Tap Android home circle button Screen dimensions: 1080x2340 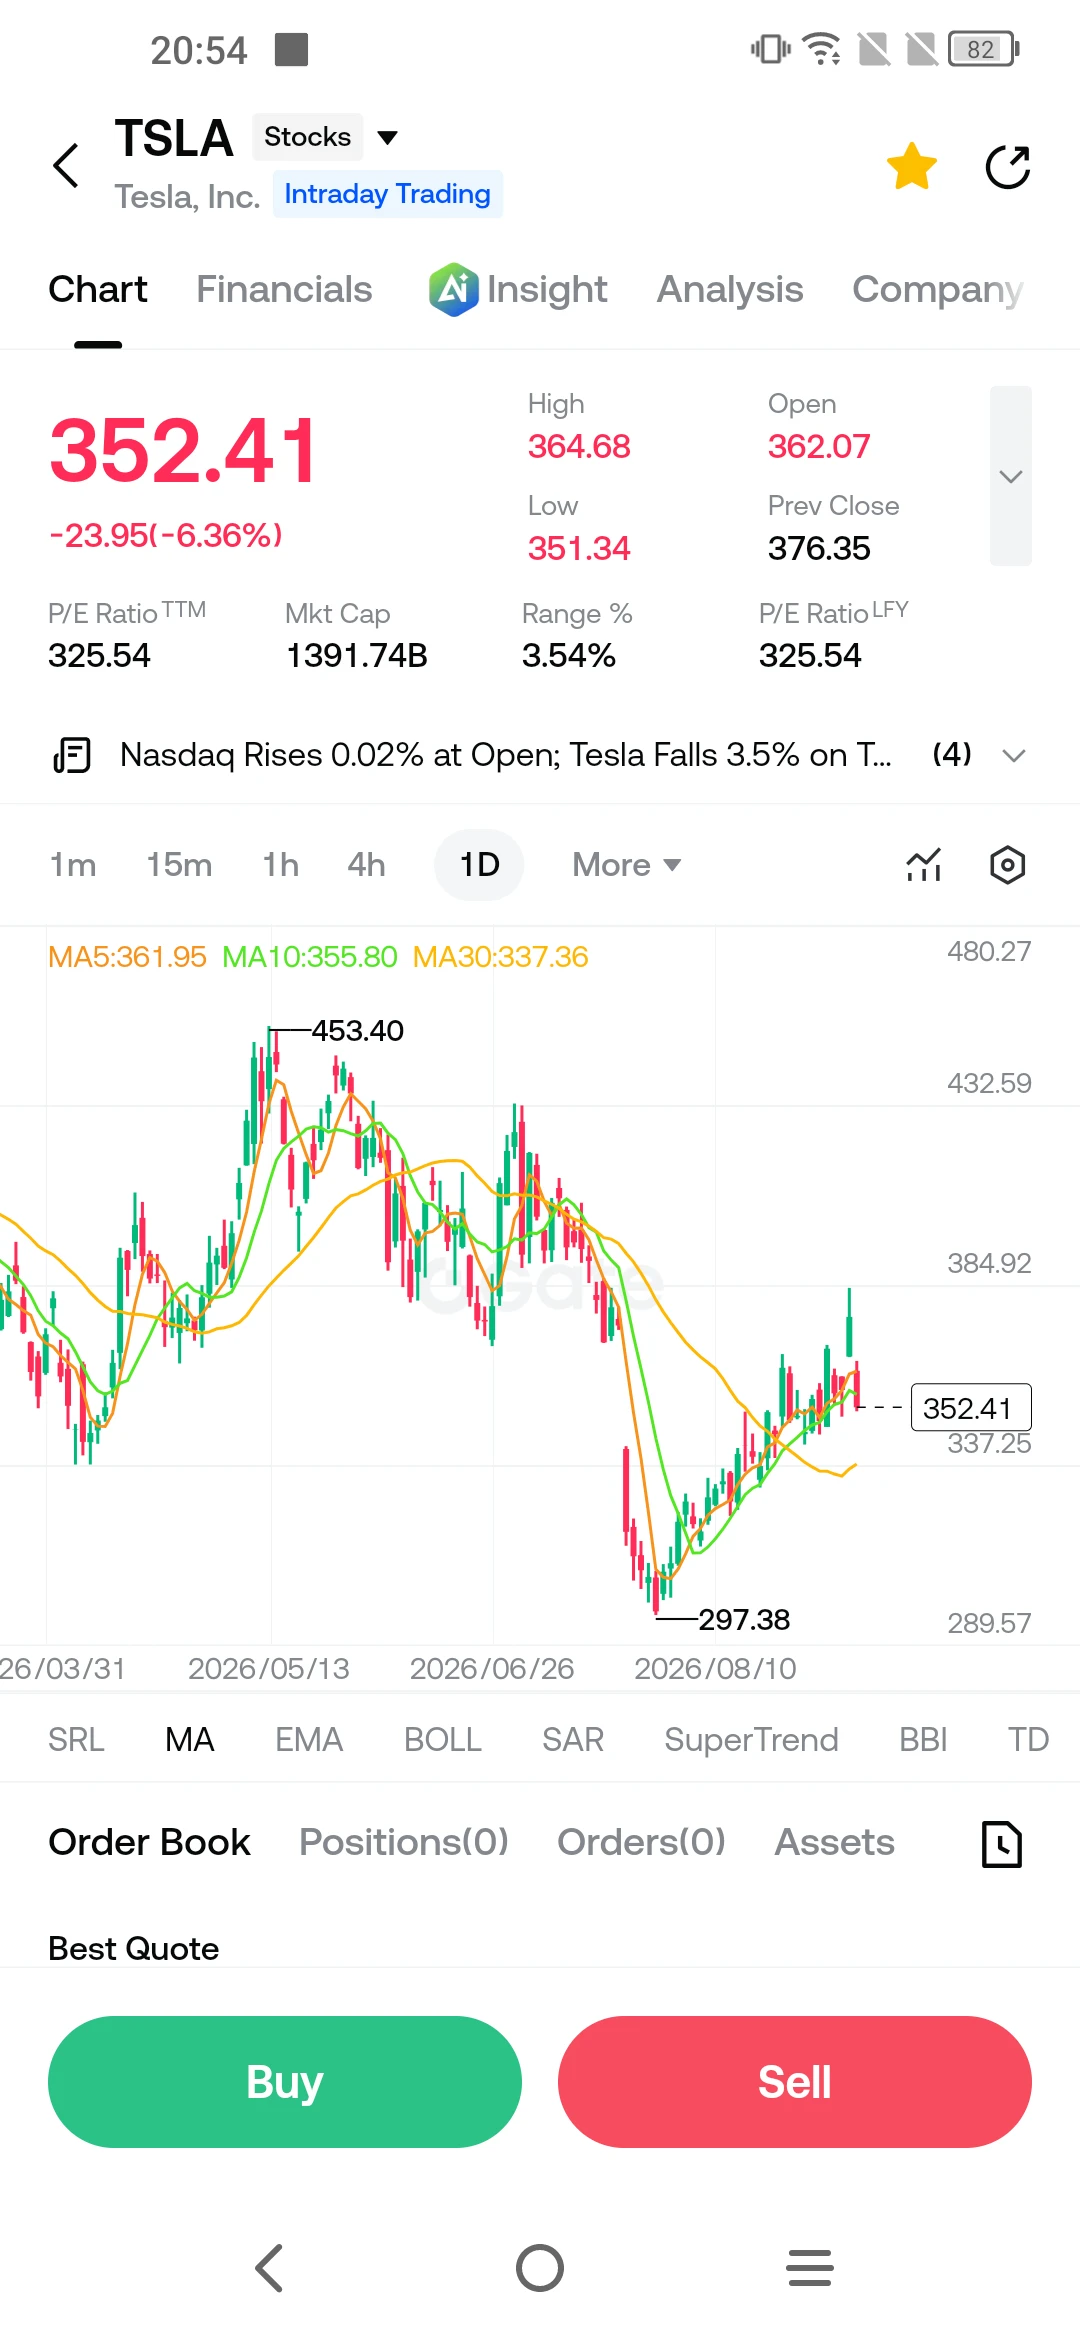[540, 2268]
